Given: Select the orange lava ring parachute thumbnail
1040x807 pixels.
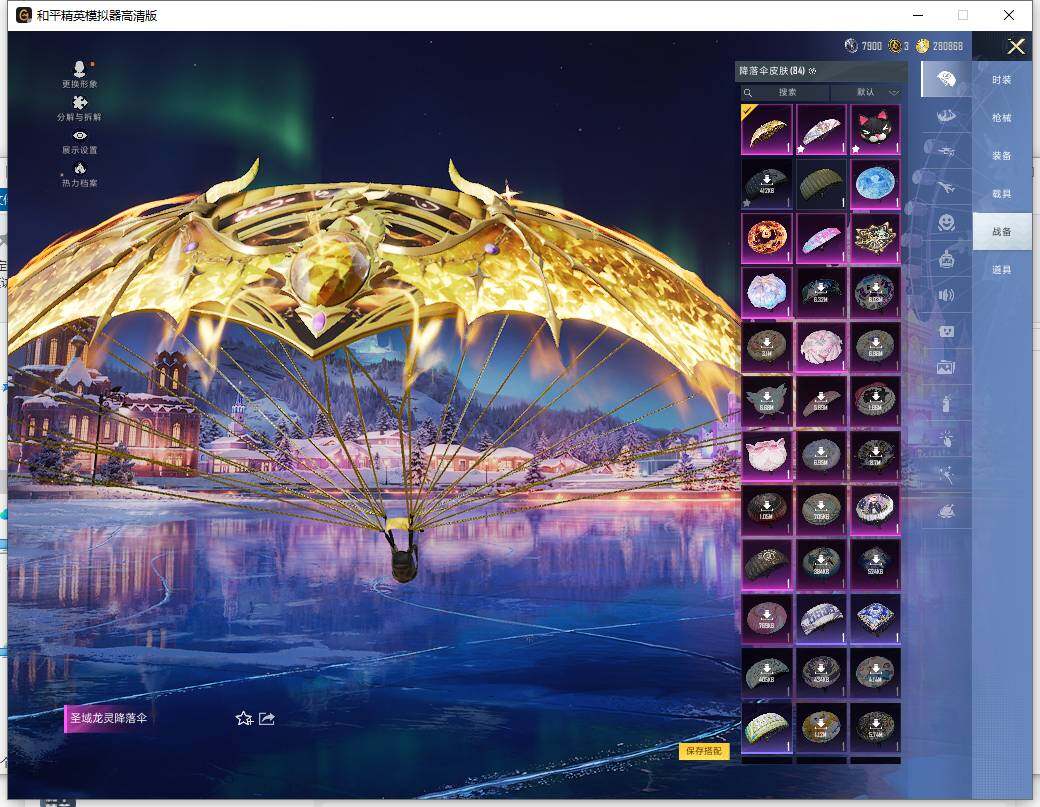Looking at the screenshot, I should coord(766,238).
